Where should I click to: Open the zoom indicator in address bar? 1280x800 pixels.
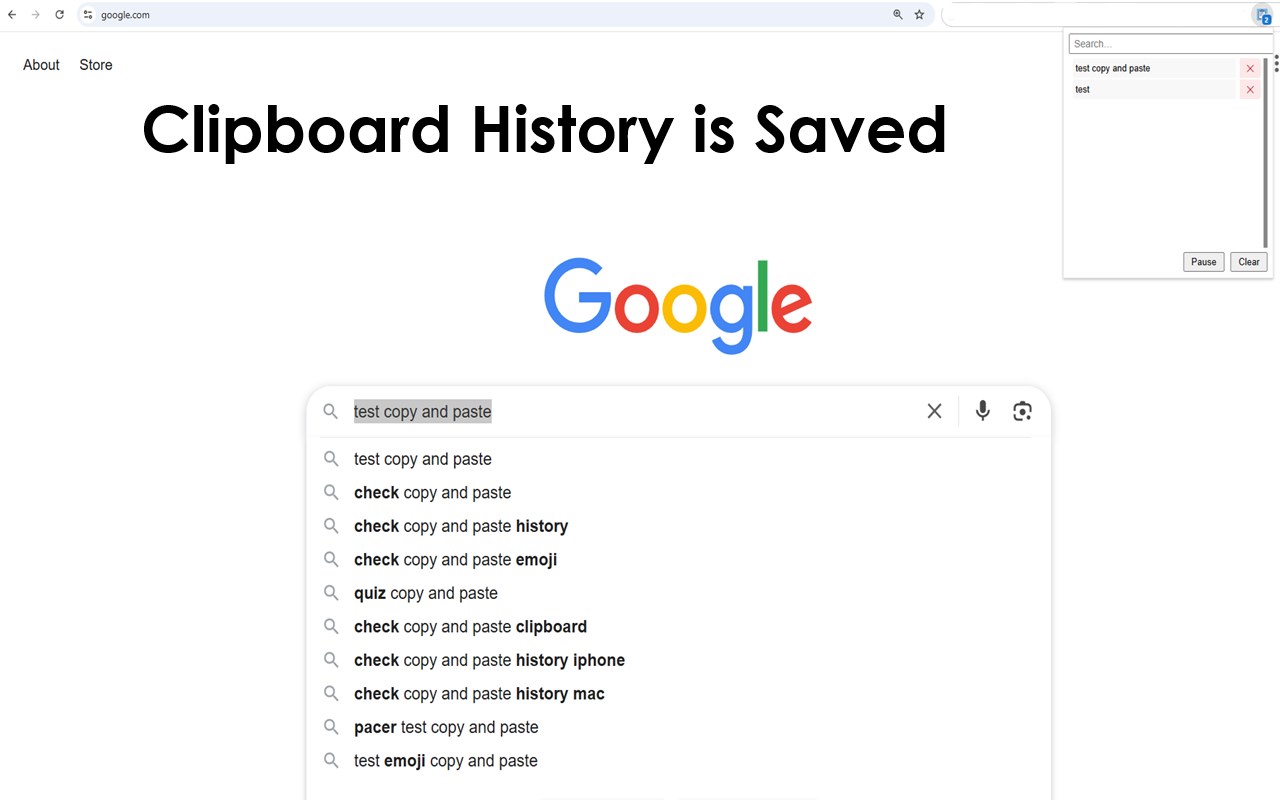tap(897, 15)
